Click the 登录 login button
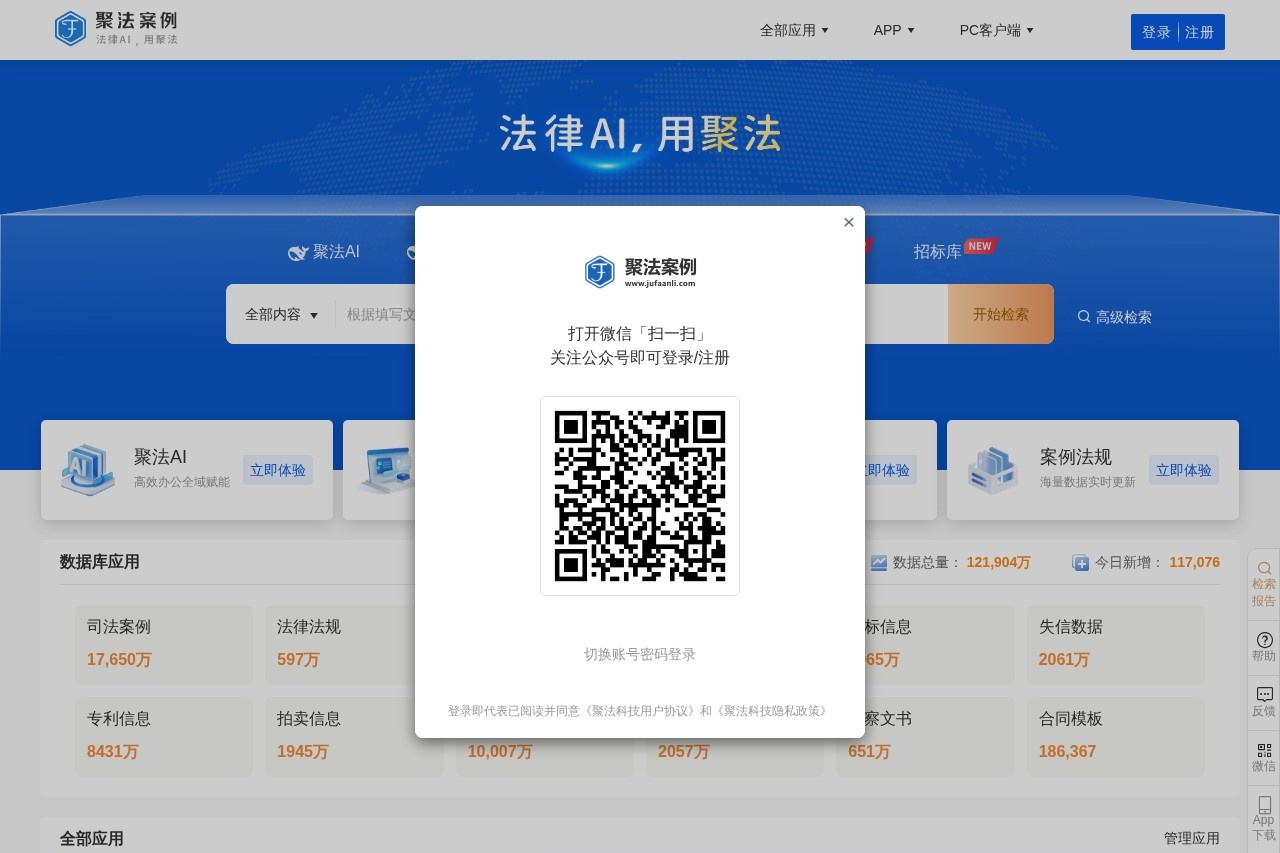Image resolution: width=1280 pixels, height=853 pixels. [1156, 31]
